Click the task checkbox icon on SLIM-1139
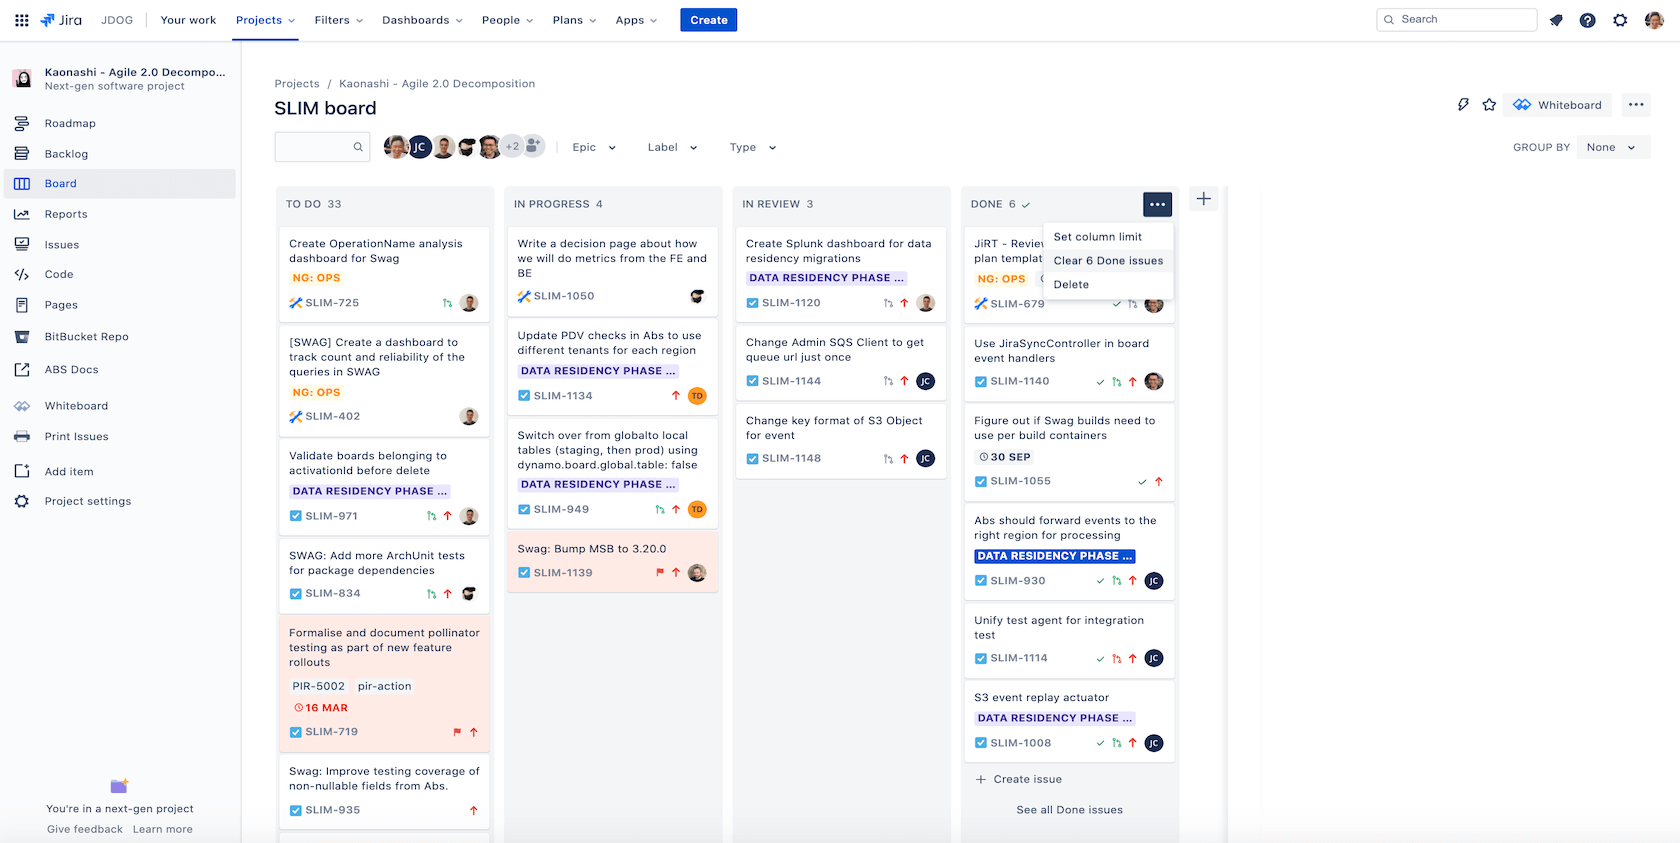The width and height of the screenshot is (1680, 843). [524, 573]
